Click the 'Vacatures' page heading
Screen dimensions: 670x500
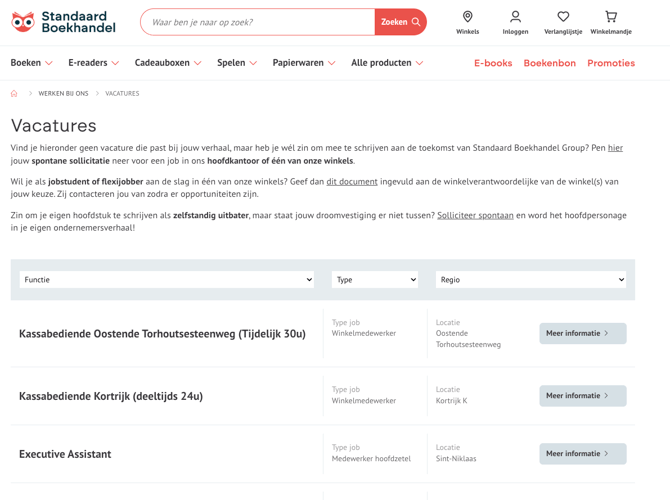point(53,126)
